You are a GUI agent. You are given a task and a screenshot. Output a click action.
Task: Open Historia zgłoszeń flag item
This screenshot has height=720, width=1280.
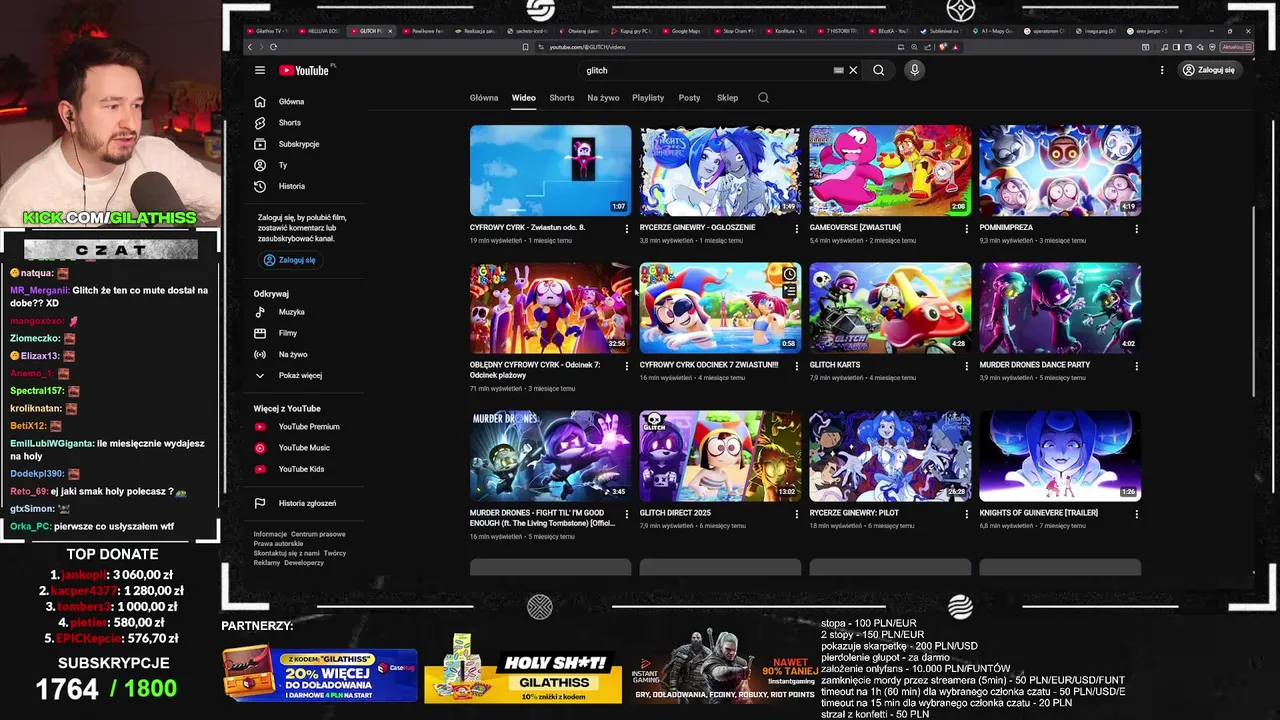click(306, 503)
